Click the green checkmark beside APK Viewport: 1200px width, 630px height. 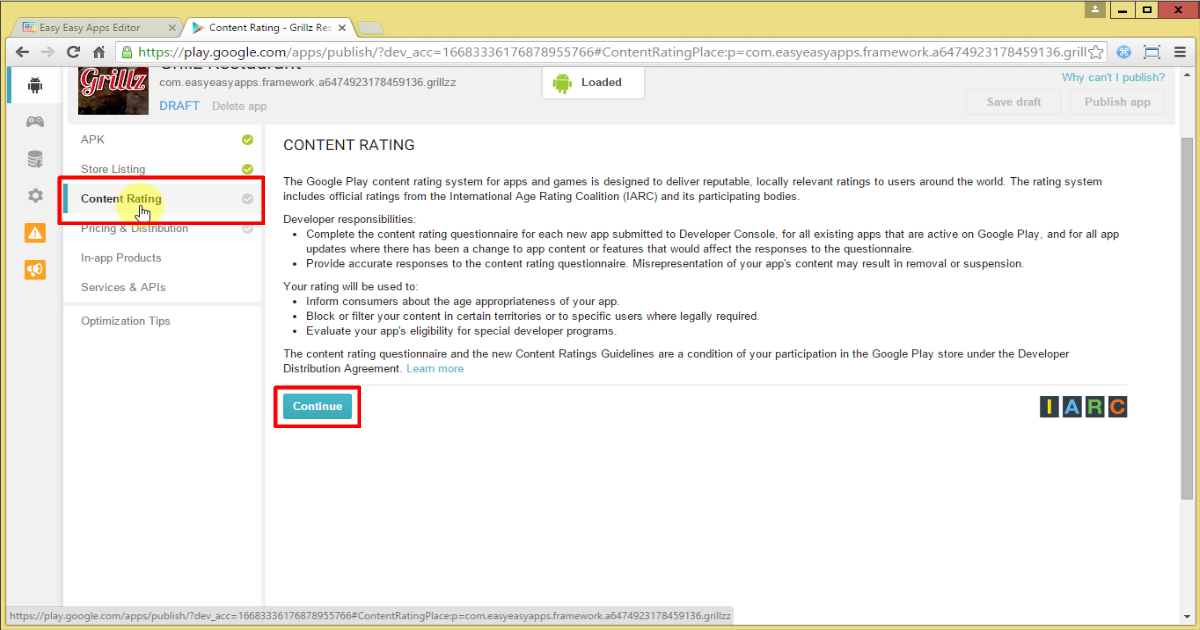(246, 140)
